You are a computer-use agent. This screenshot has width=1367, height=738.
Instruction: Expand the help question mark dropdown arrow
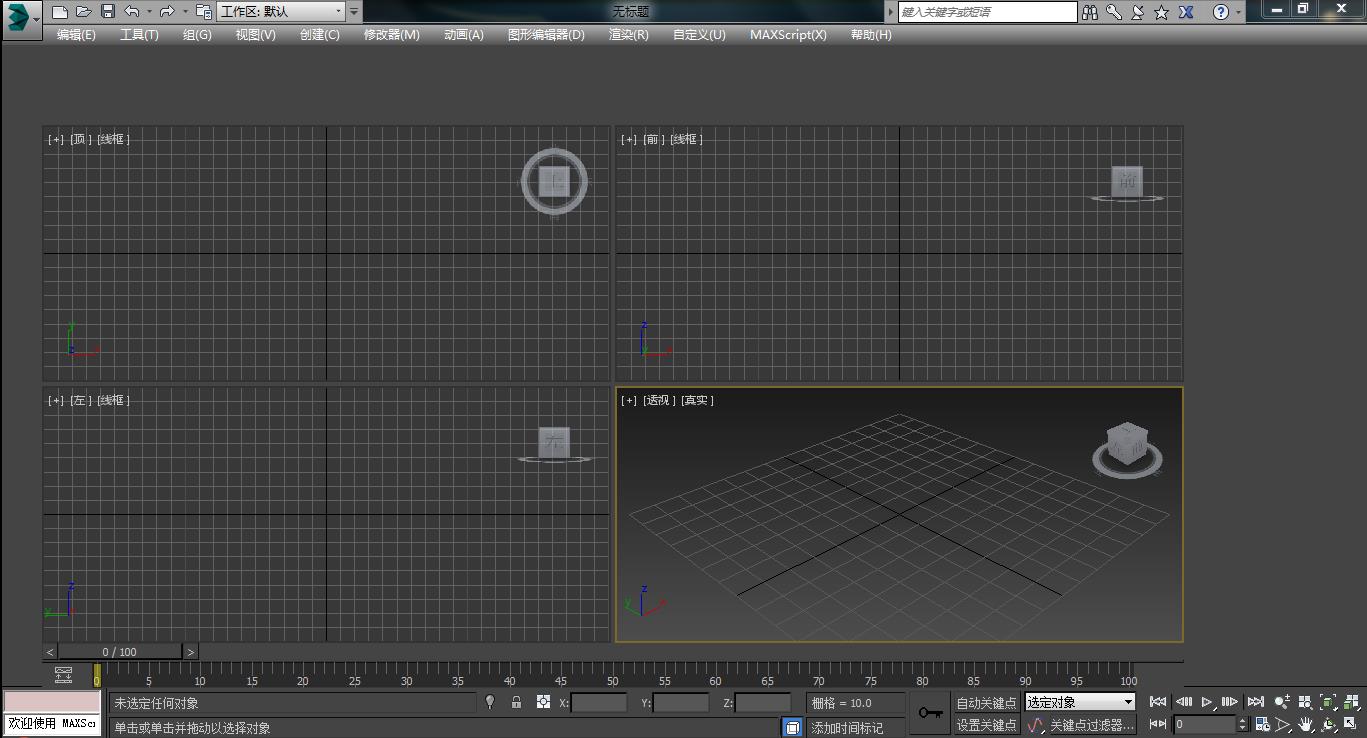(1240, 12)
